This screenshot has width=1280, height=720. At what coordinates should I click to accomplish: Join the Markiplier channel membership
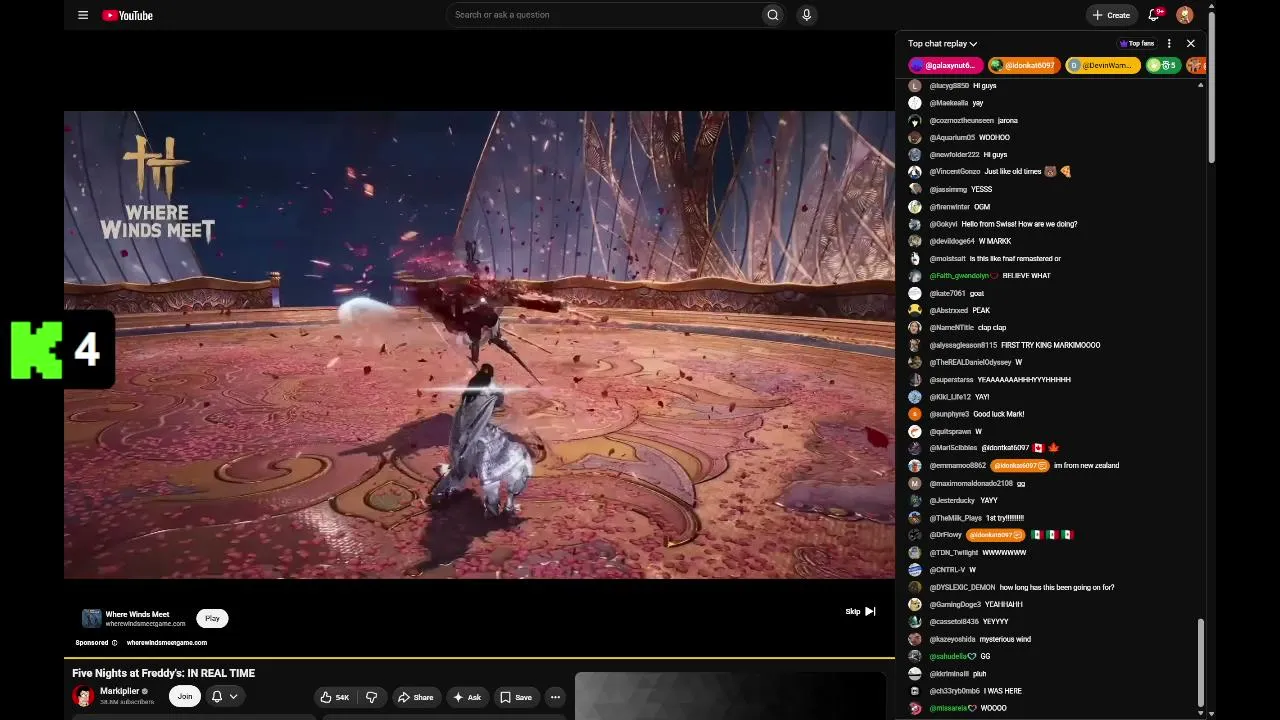coord(184,696)
